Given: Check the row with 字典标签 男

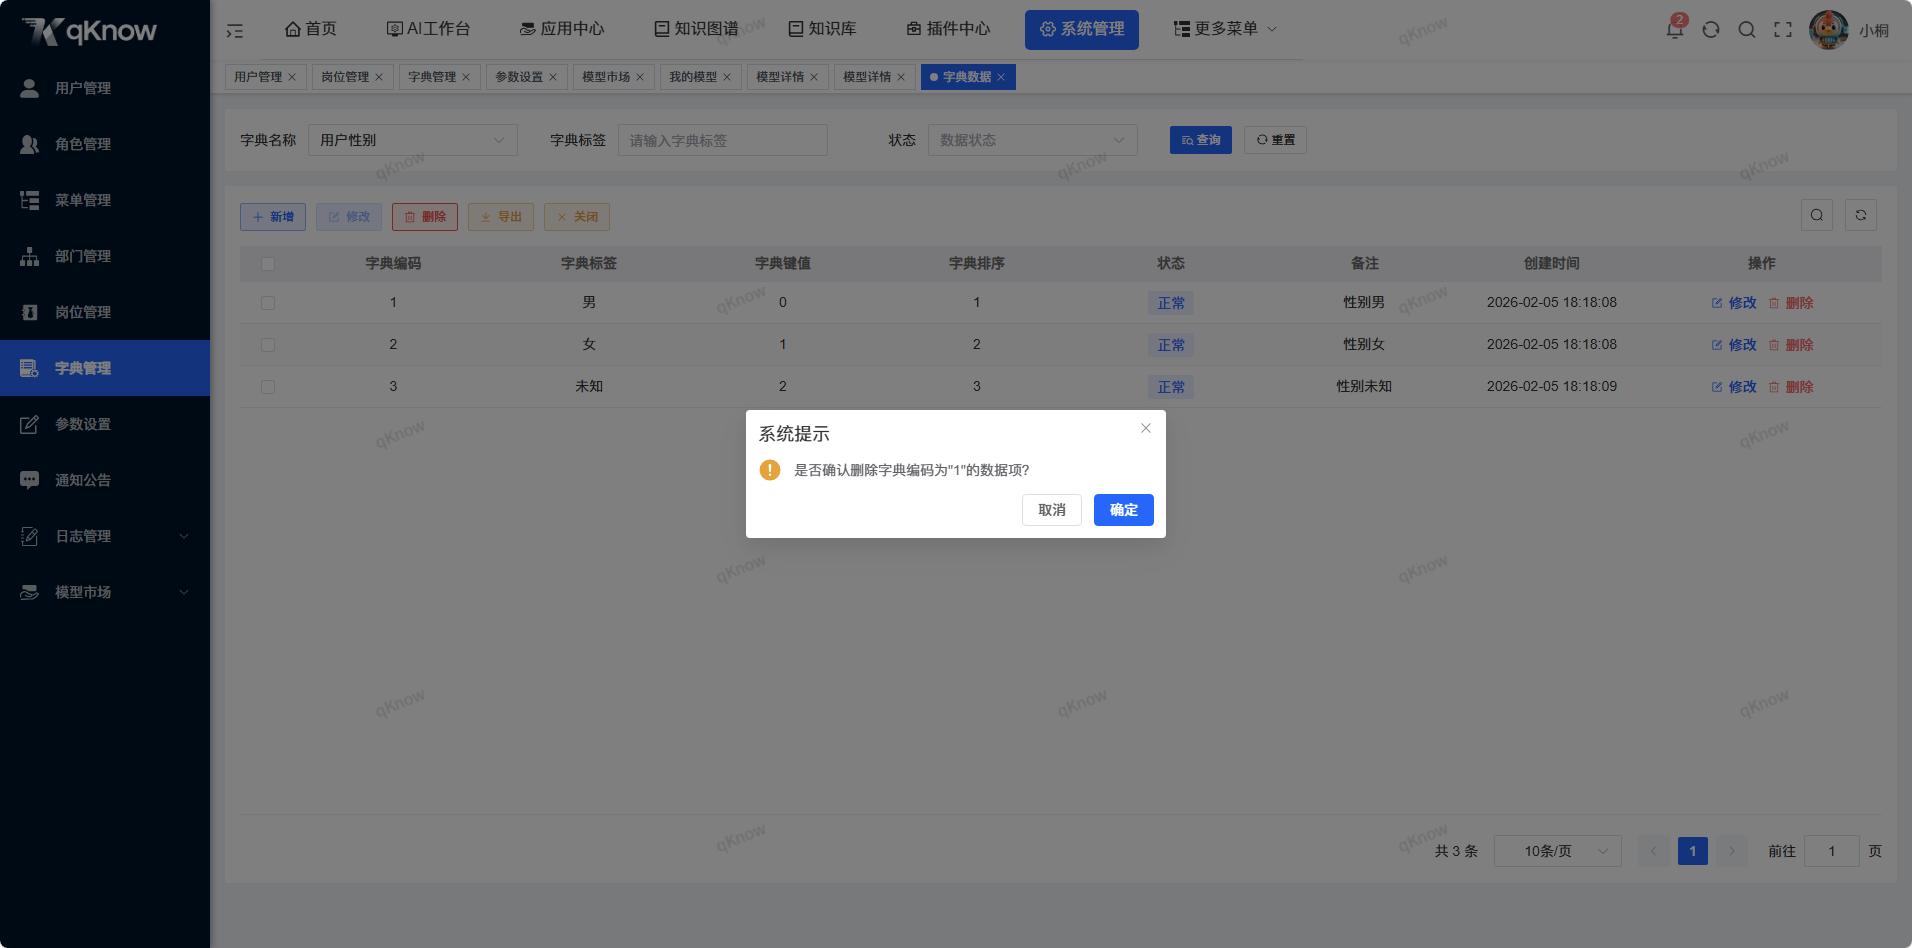Looking at the screenshot, I should [x=268, y=303].
